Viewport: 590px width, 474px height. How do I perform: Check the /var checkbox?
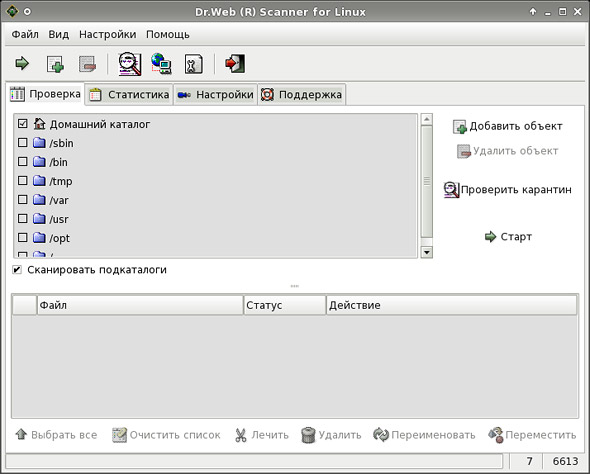[x=23, y=199]
